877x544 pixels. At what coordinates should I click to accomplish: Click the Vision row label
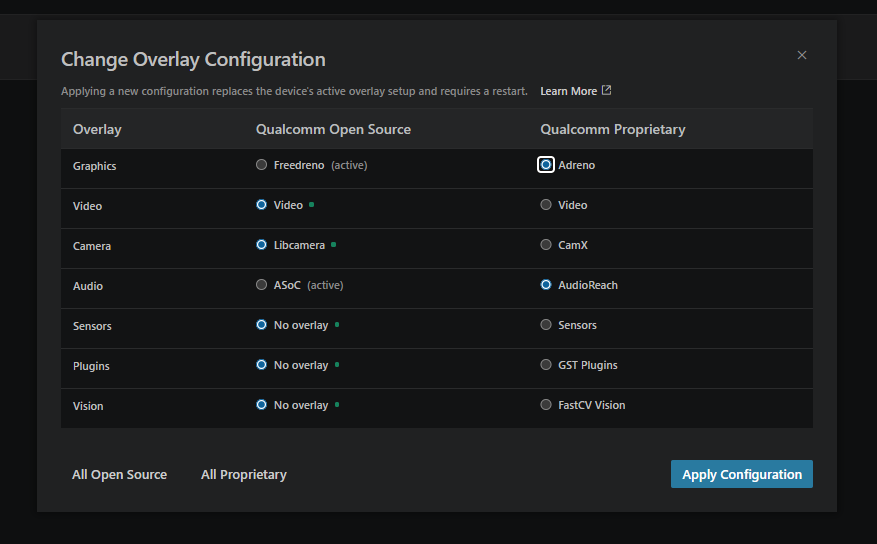pyautogui.click(x=88, y=406)
